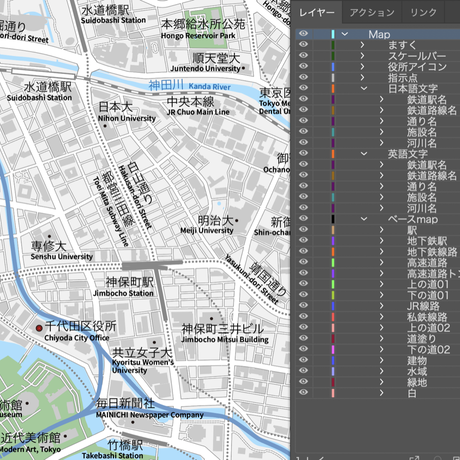Expand the 下の道02 sublayer
460x460 pixels.
tap(382, 349)
